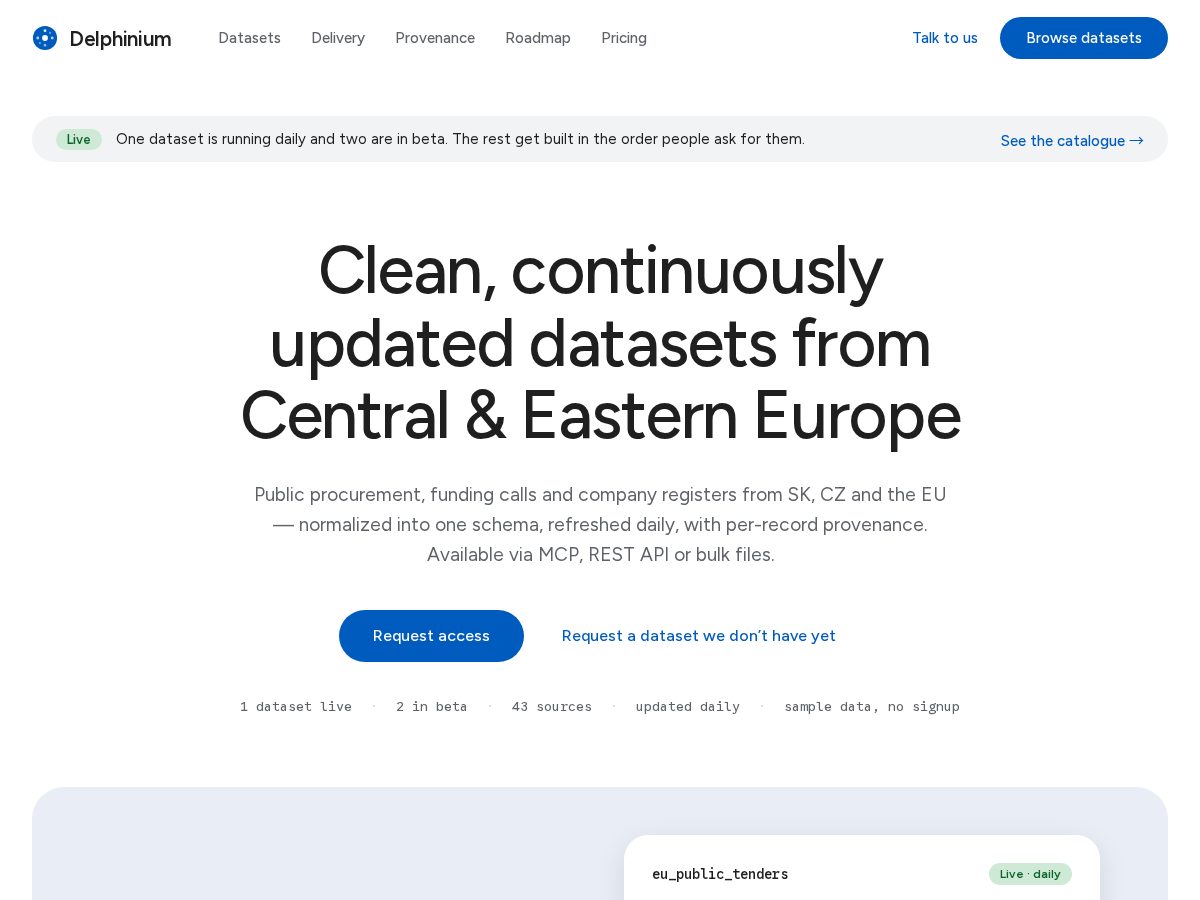
Task: Click the Talk to us link
Action: coord(945,38)
